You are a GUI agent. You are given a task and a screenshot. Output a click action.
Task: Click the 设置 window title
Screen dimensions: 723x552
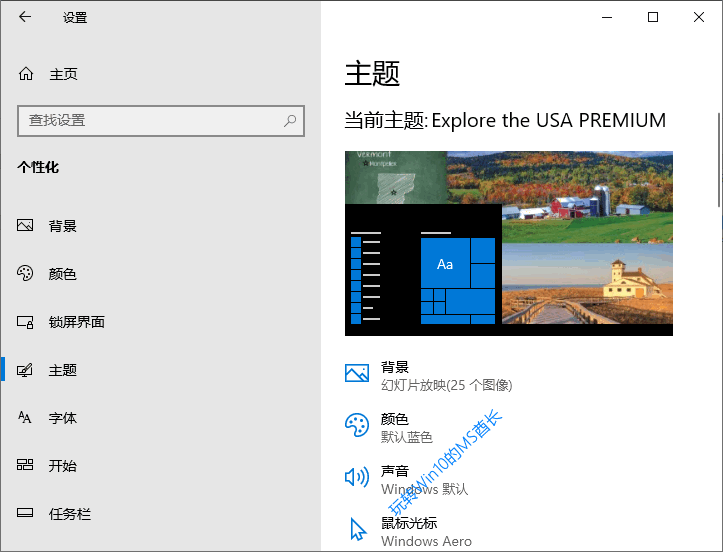[x=75, y=18]
